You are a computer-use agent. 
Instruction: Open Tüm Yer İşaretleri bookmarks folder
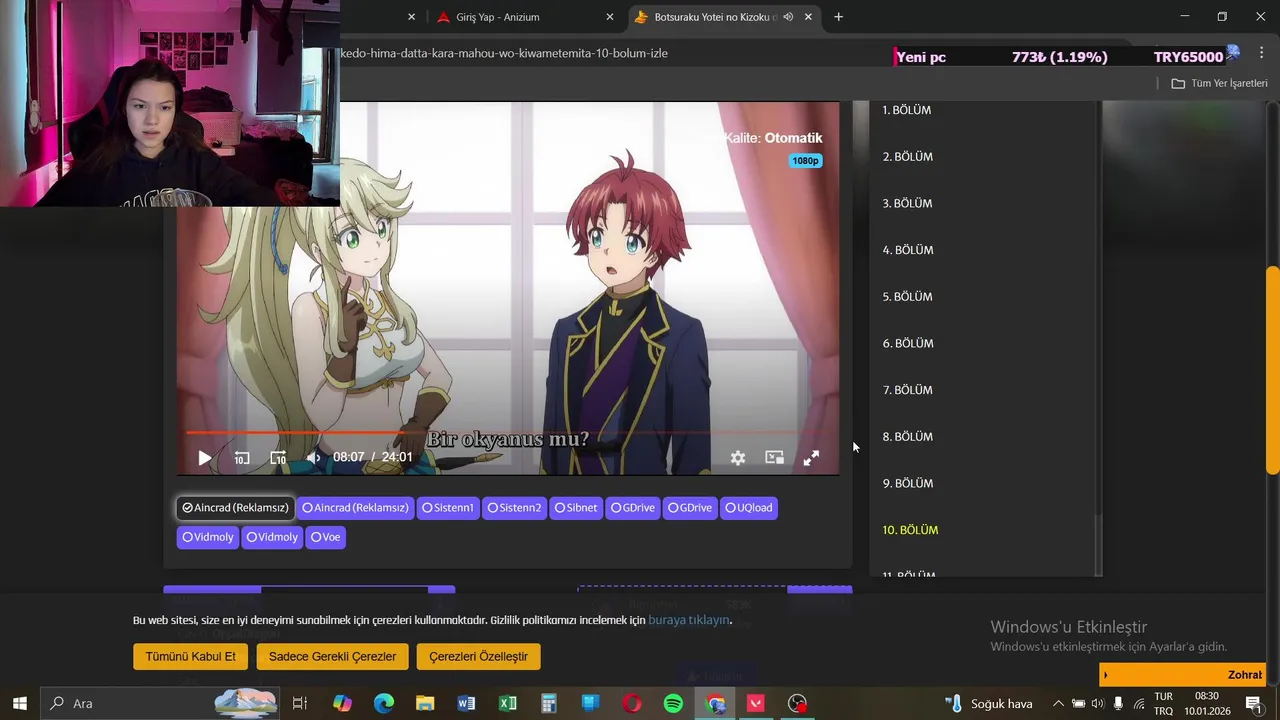click(x=1219, y=83)
